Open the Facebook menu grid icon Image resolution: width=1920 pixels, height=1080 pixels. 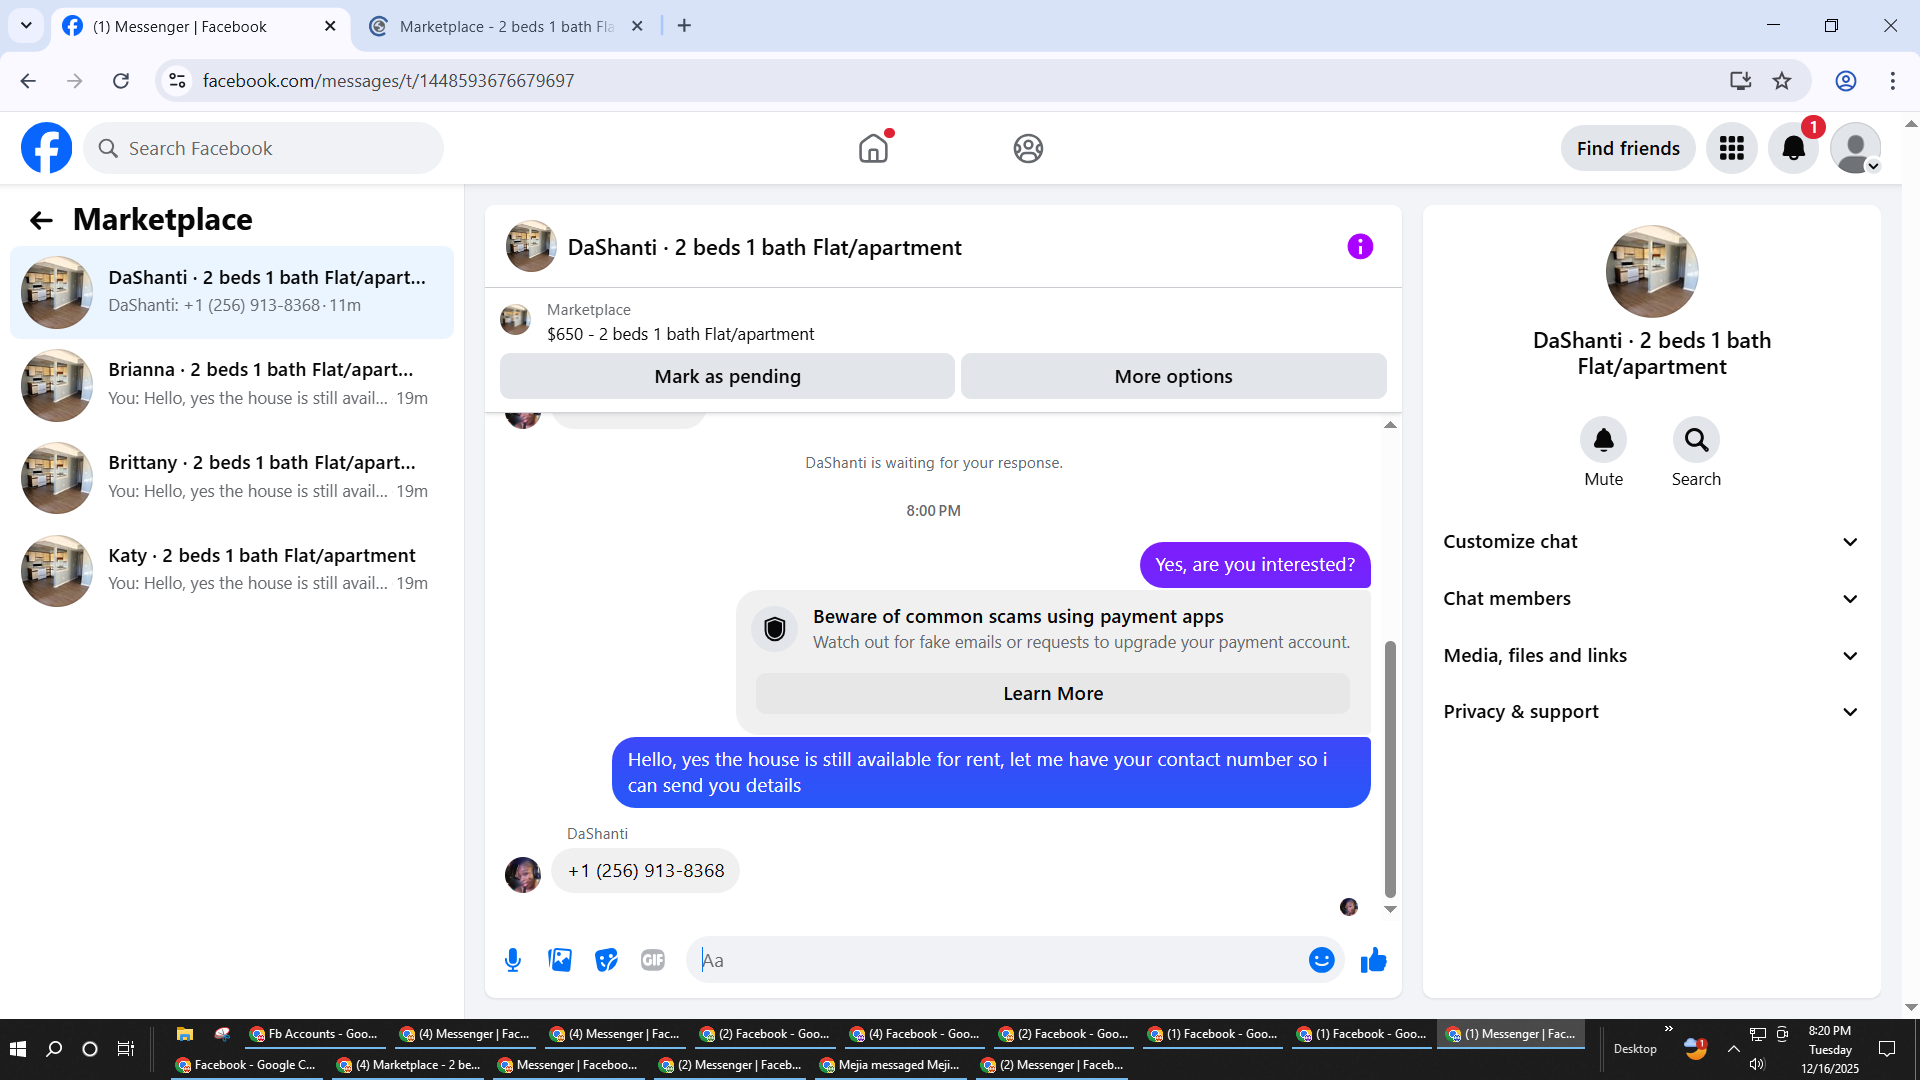[1732, 148]
